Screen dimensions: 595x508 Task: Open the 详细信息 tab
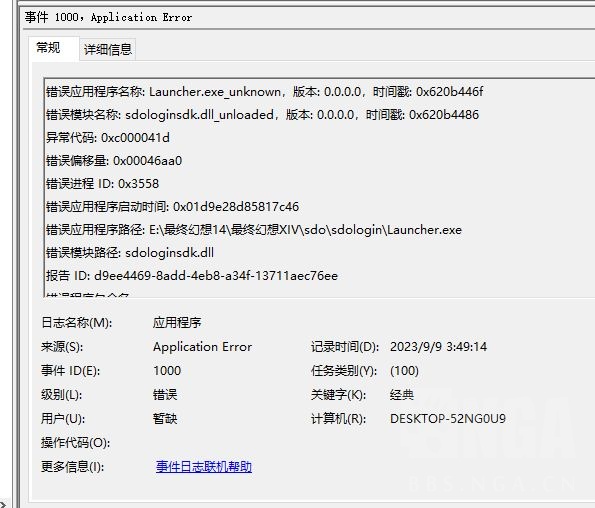coord(108,49)
